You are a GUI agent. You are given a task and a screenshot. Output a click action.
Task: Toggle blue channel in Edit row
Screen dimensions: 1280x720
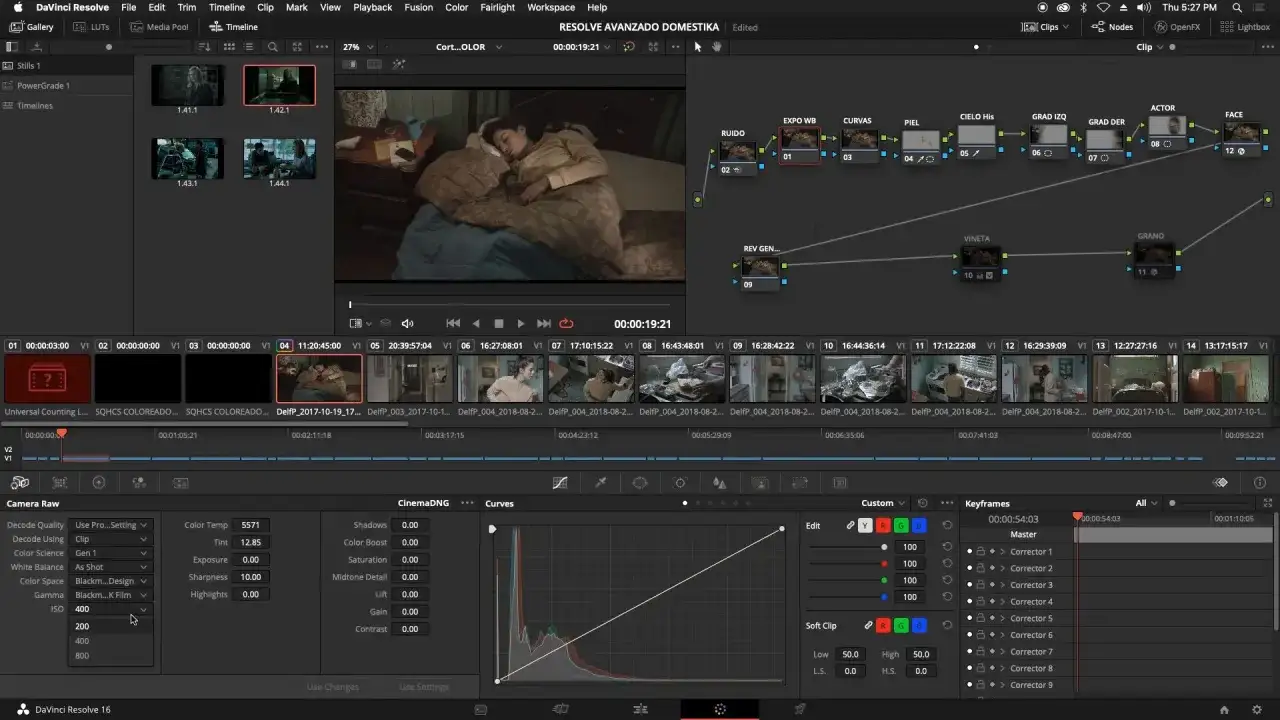pyautogui.click(x=919, y=525)
